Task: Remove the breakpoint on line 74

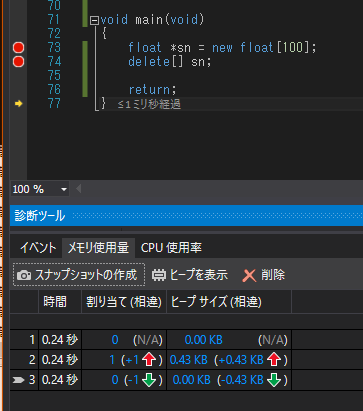Action: (x=18, y=62)
